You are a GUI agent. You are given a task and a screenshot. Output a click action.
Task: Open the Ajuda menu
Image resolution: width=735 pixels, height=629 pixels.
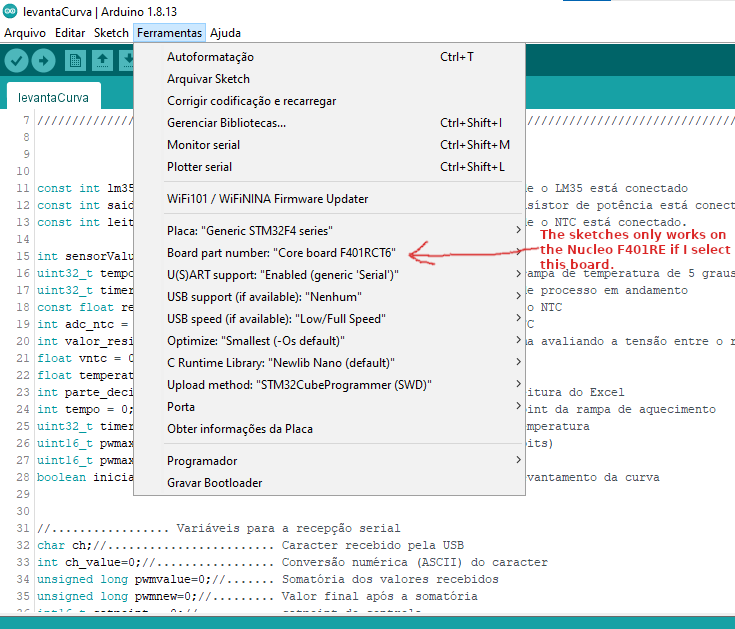pos(225,33)
